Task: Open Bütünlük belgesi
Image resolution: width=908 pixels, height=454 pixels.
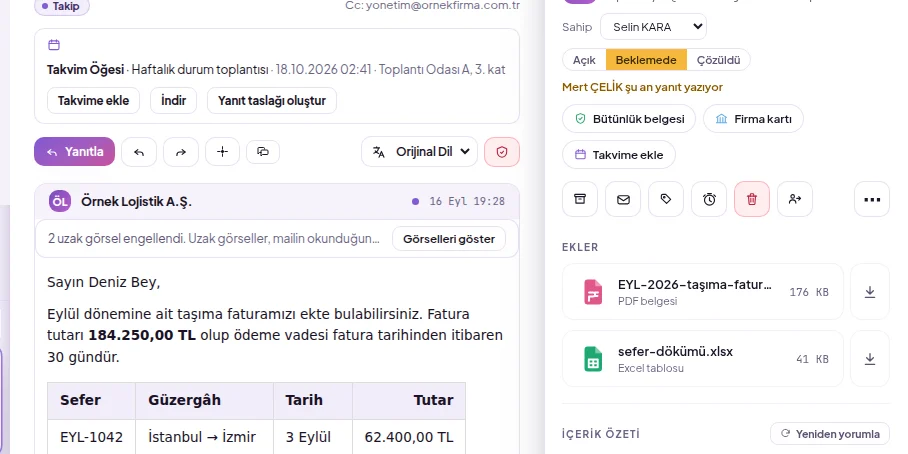Action: [629, 119]
